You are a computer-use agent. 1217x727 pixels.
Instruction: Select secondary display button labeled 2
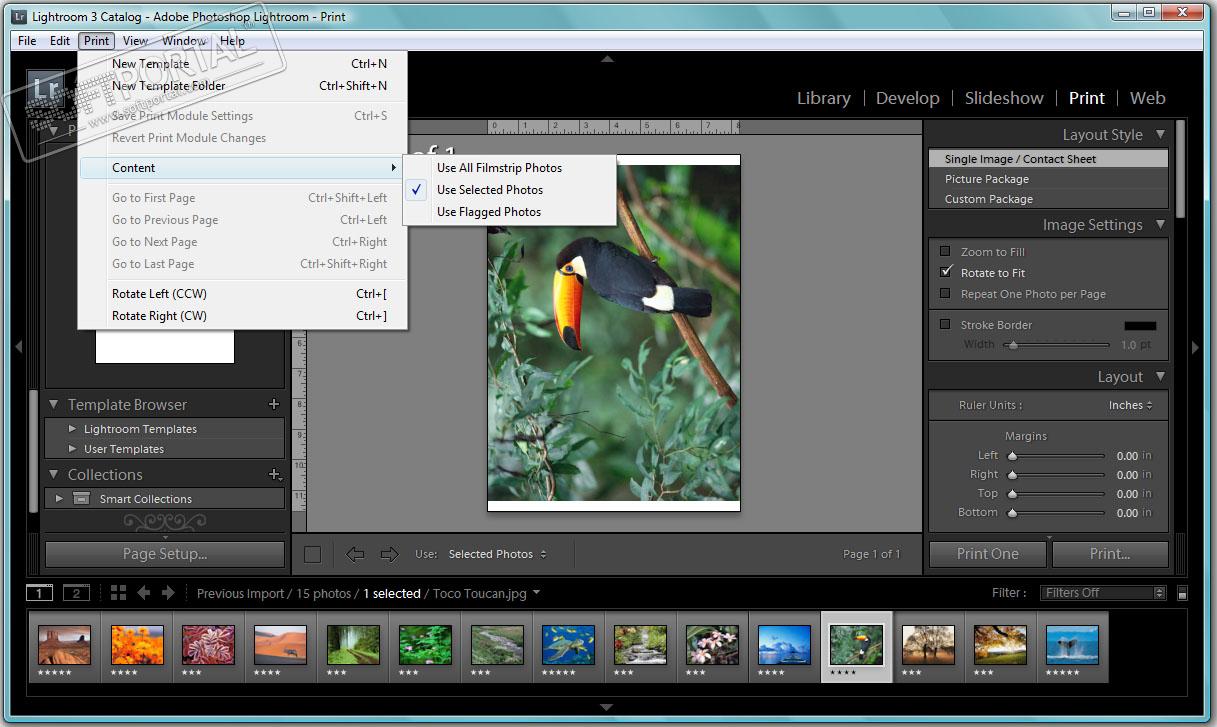coord(76,593)
